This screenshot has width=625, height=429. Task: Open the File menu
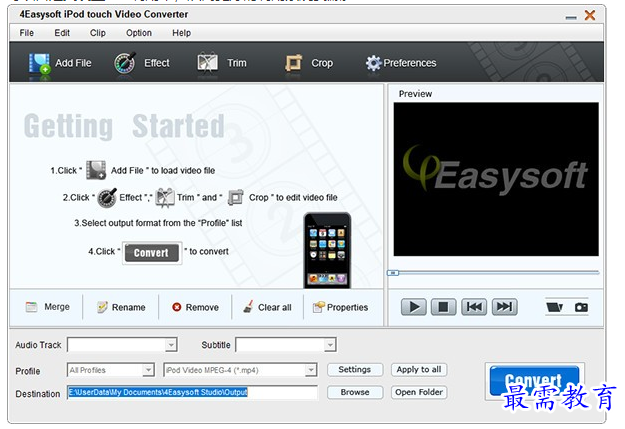tap(27, 33)
